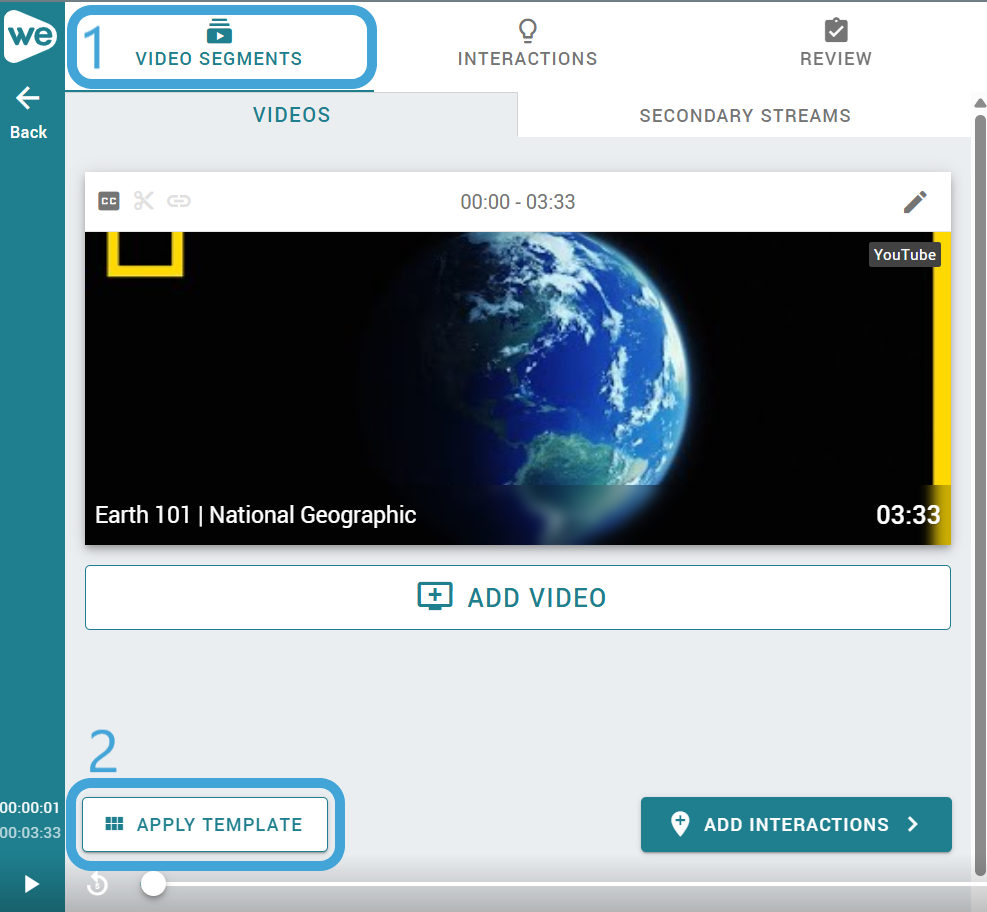Image resolution: width=987 pixels, height=912 pixels.
Task: Open the Review step tab
Action: click(x=836, y=44)
